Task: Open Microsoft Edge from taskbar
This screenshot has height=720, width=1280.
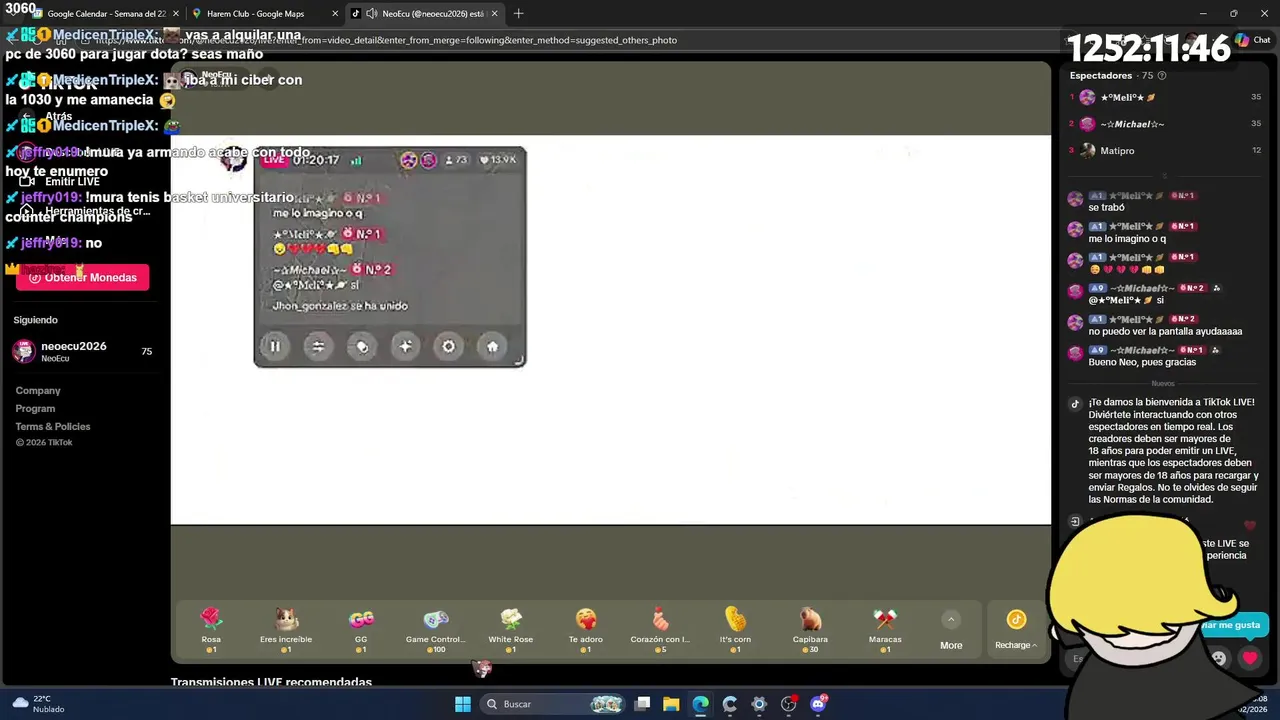Action: tap(700, 704)
